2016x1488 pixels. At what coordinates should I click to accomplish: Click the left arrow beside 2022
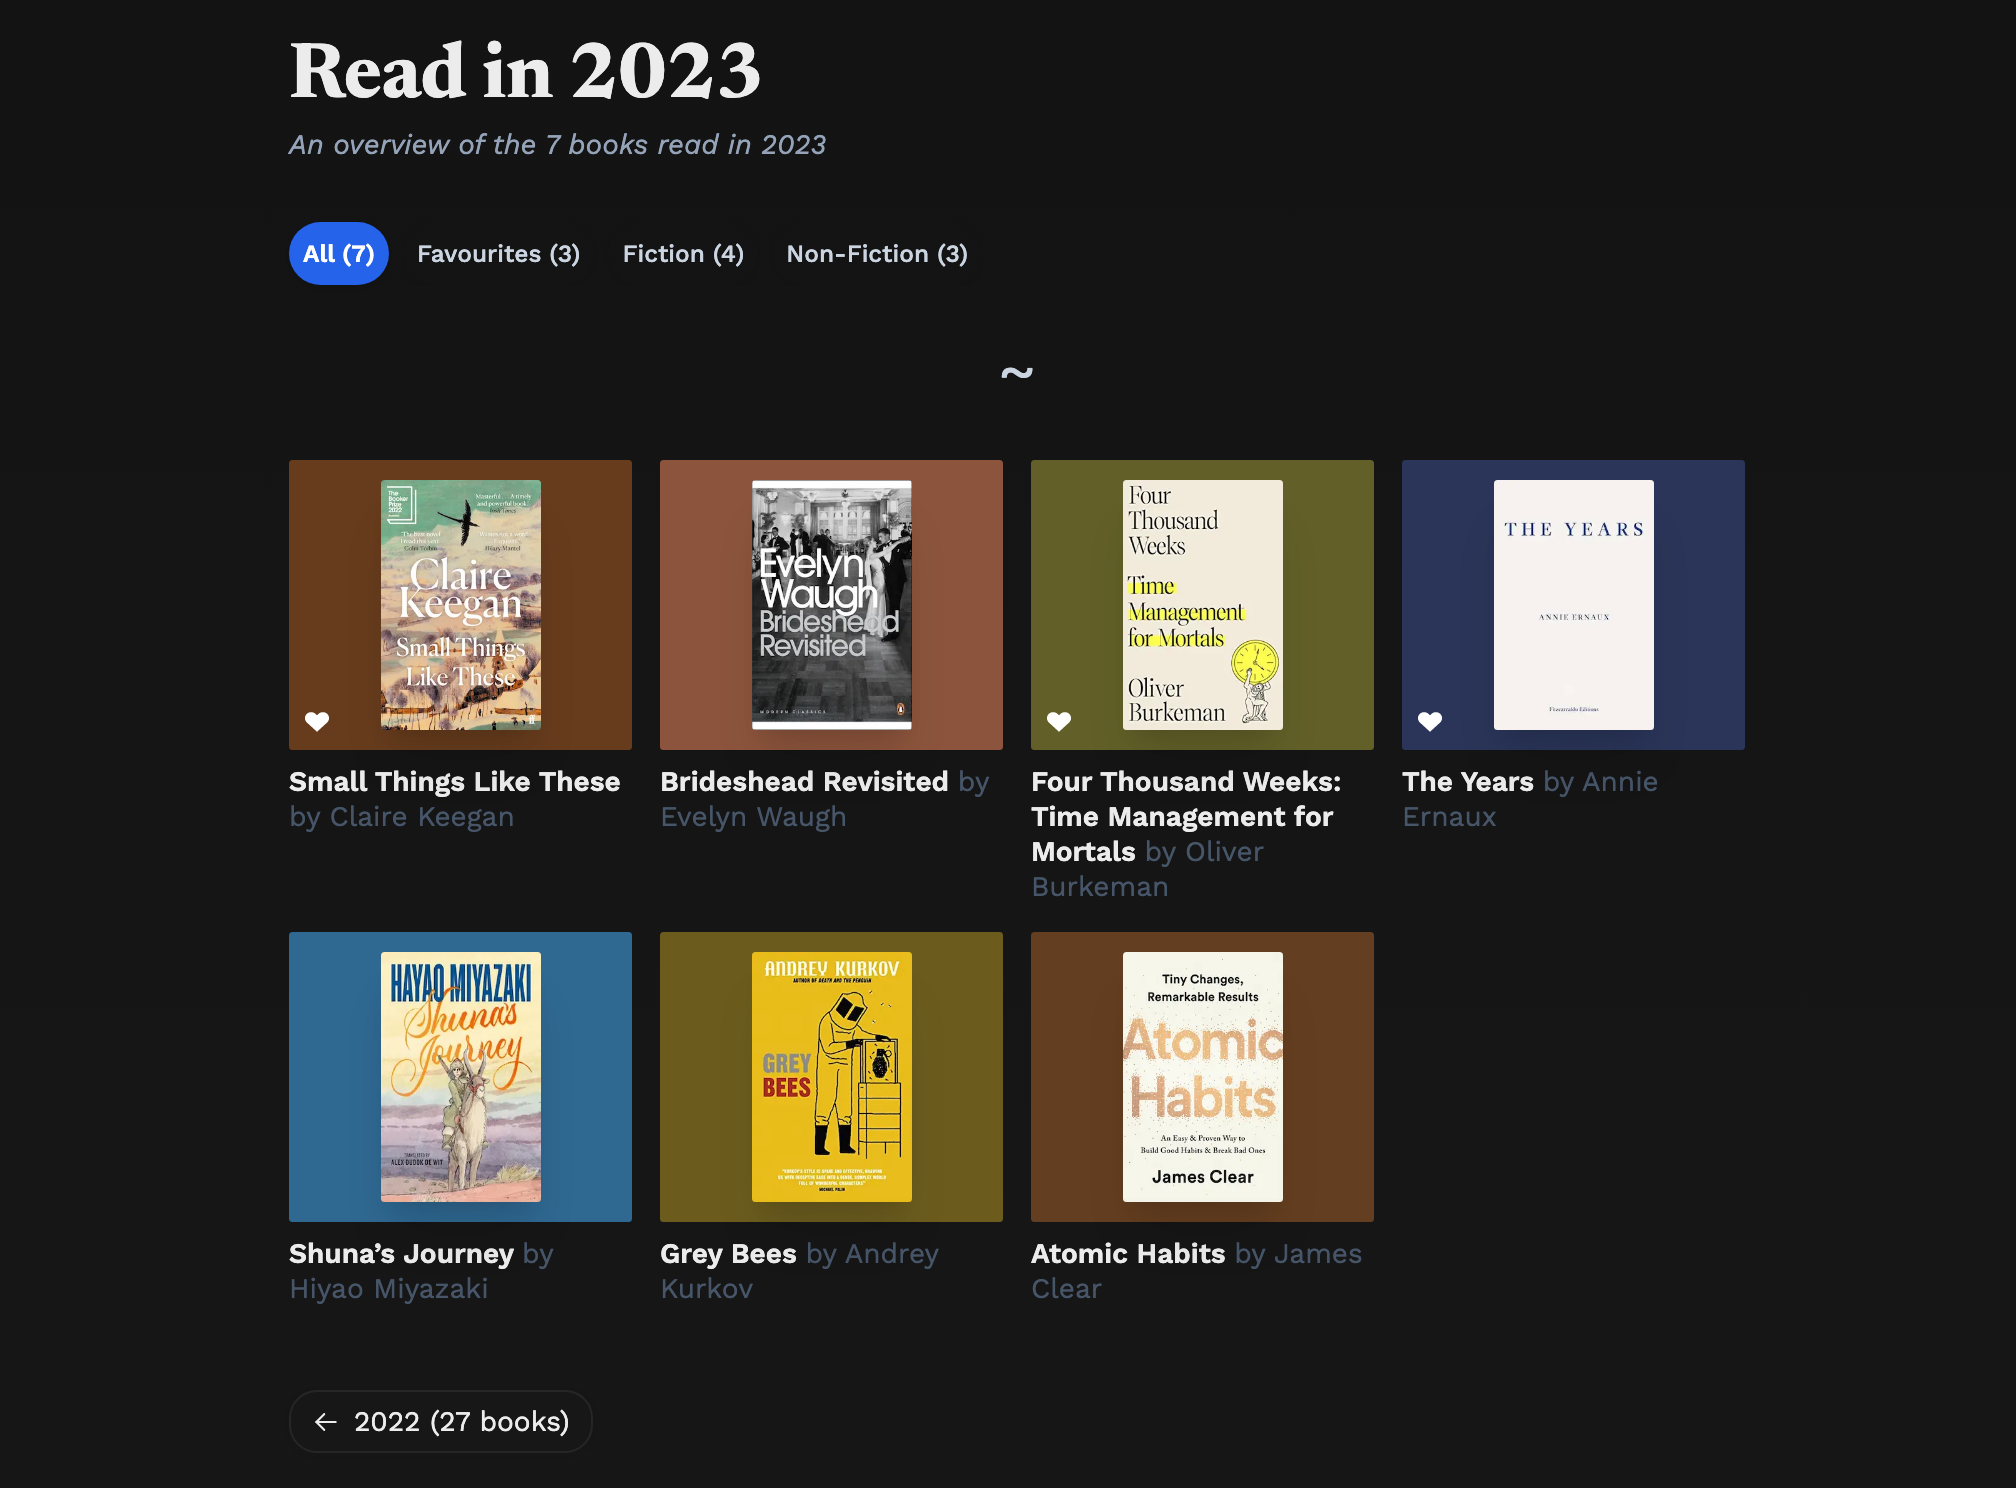click(x=326, y=1422)
